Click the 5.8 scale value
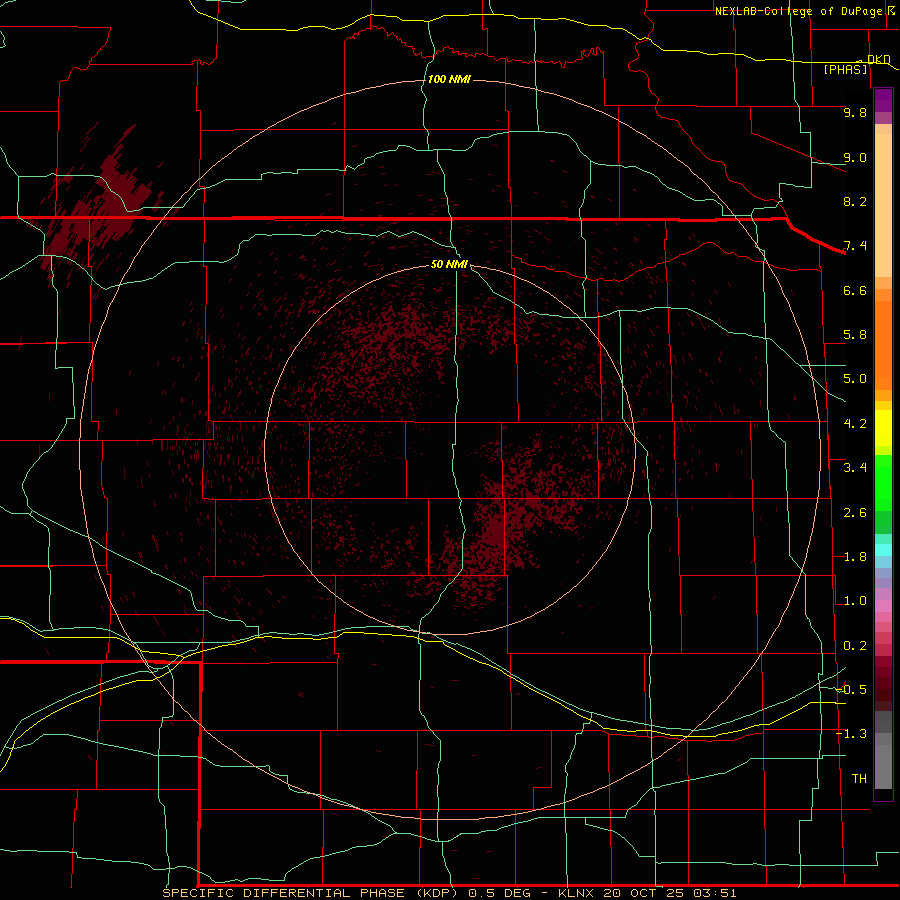Image resolution: width=900 pixels, height=900 pixels. tap(855, 335)
